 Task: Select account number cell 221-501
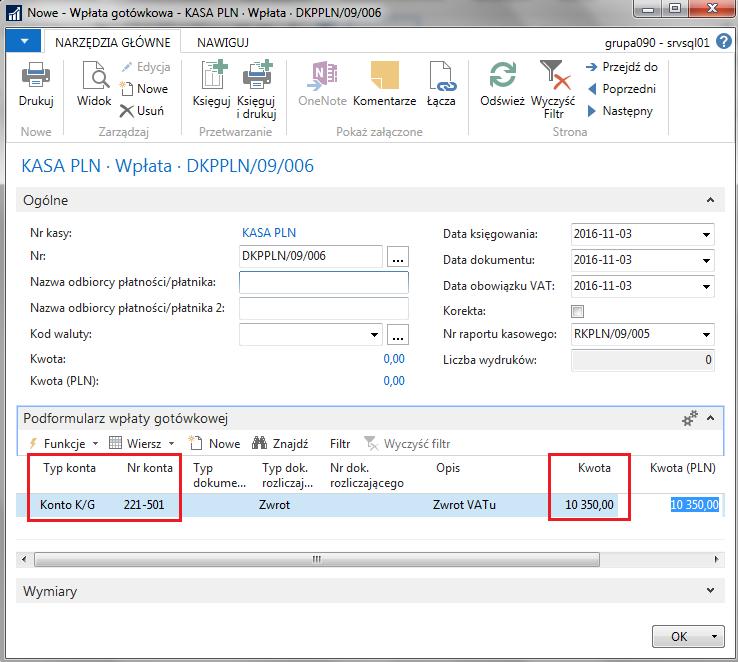[144, 505]
